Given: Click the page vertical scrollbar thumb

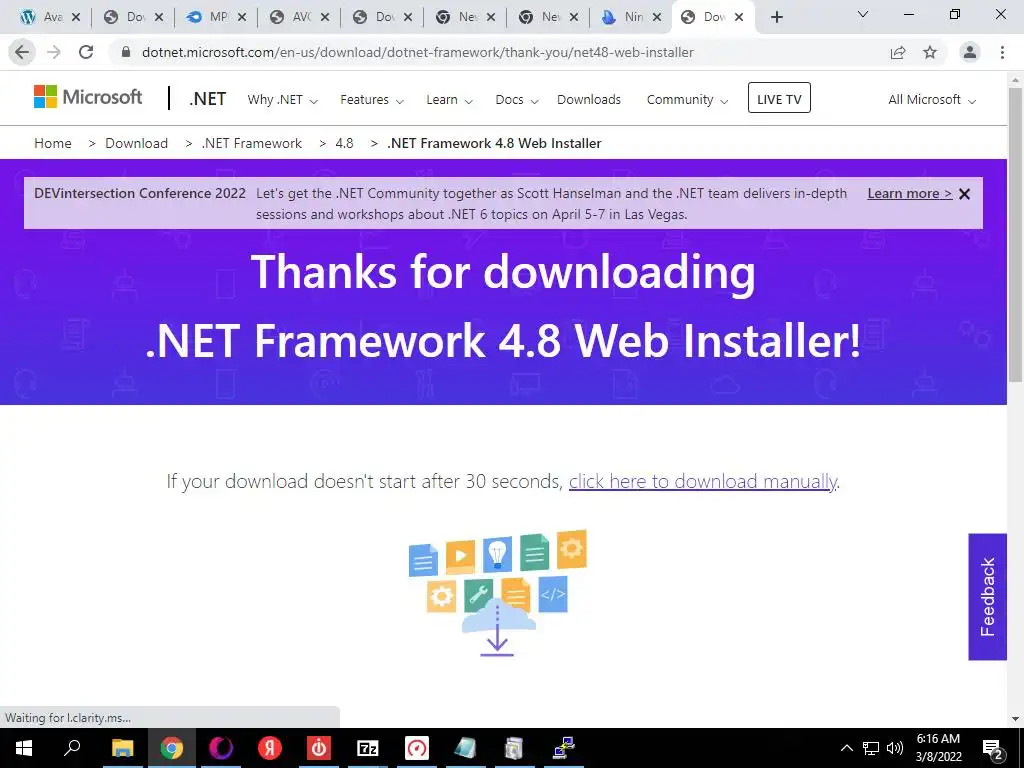Looking at the screenshot, I should pos(1016,234).
